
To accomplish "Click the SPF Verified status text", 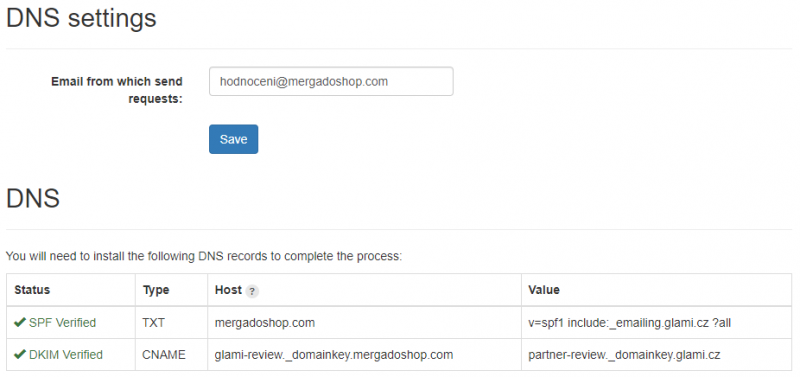I will pyautogui.click(x=62, y=322).
